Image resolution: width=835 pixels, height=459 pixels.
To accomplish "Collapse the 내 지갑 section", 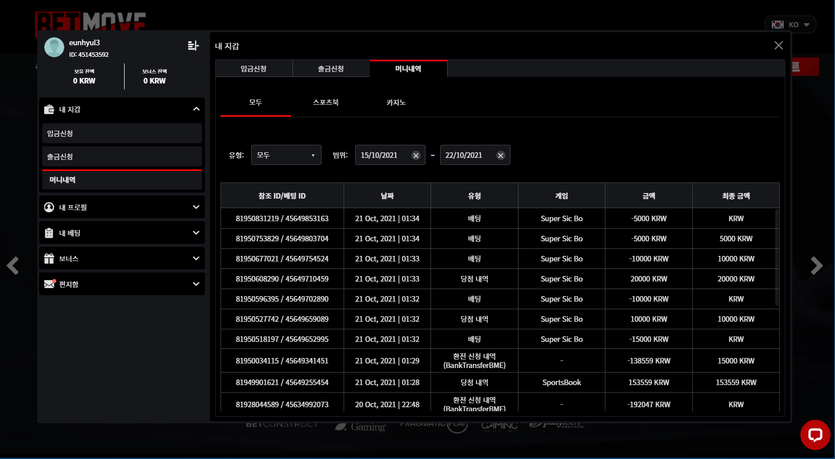I will pos(196,109).
